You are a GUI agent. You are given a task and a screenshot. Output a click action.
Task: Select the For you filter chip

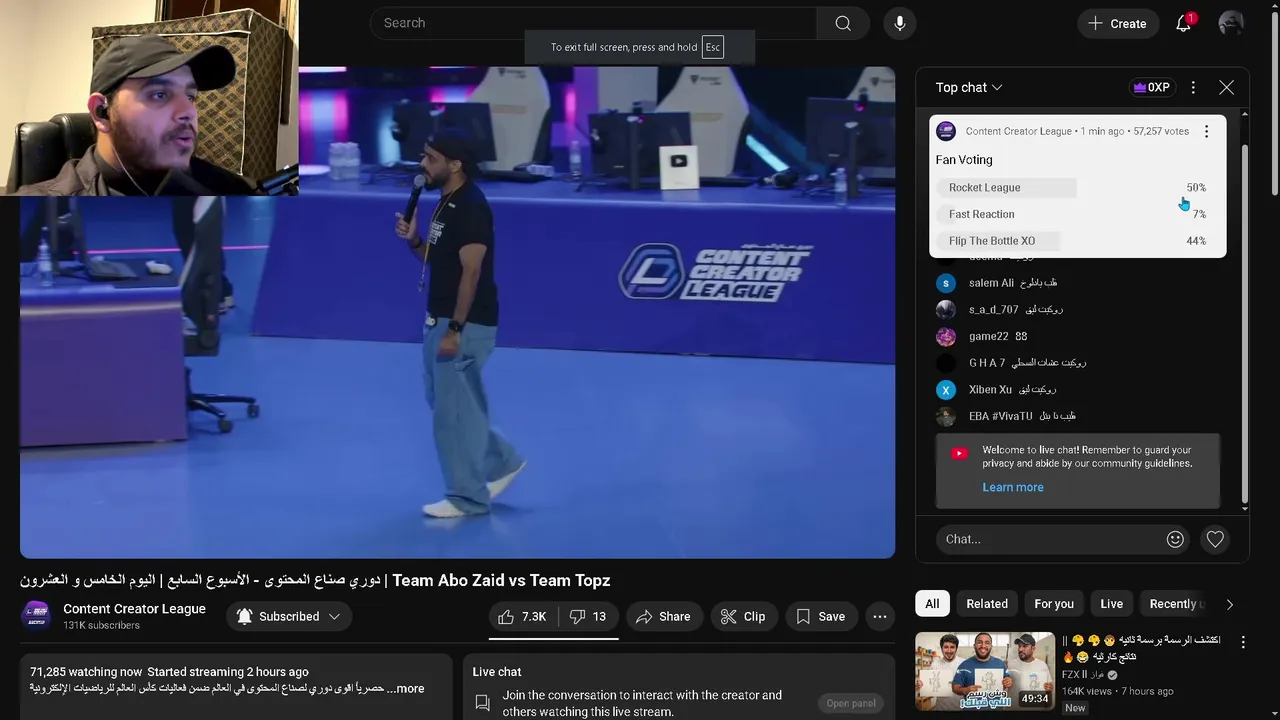[1054, 604]
